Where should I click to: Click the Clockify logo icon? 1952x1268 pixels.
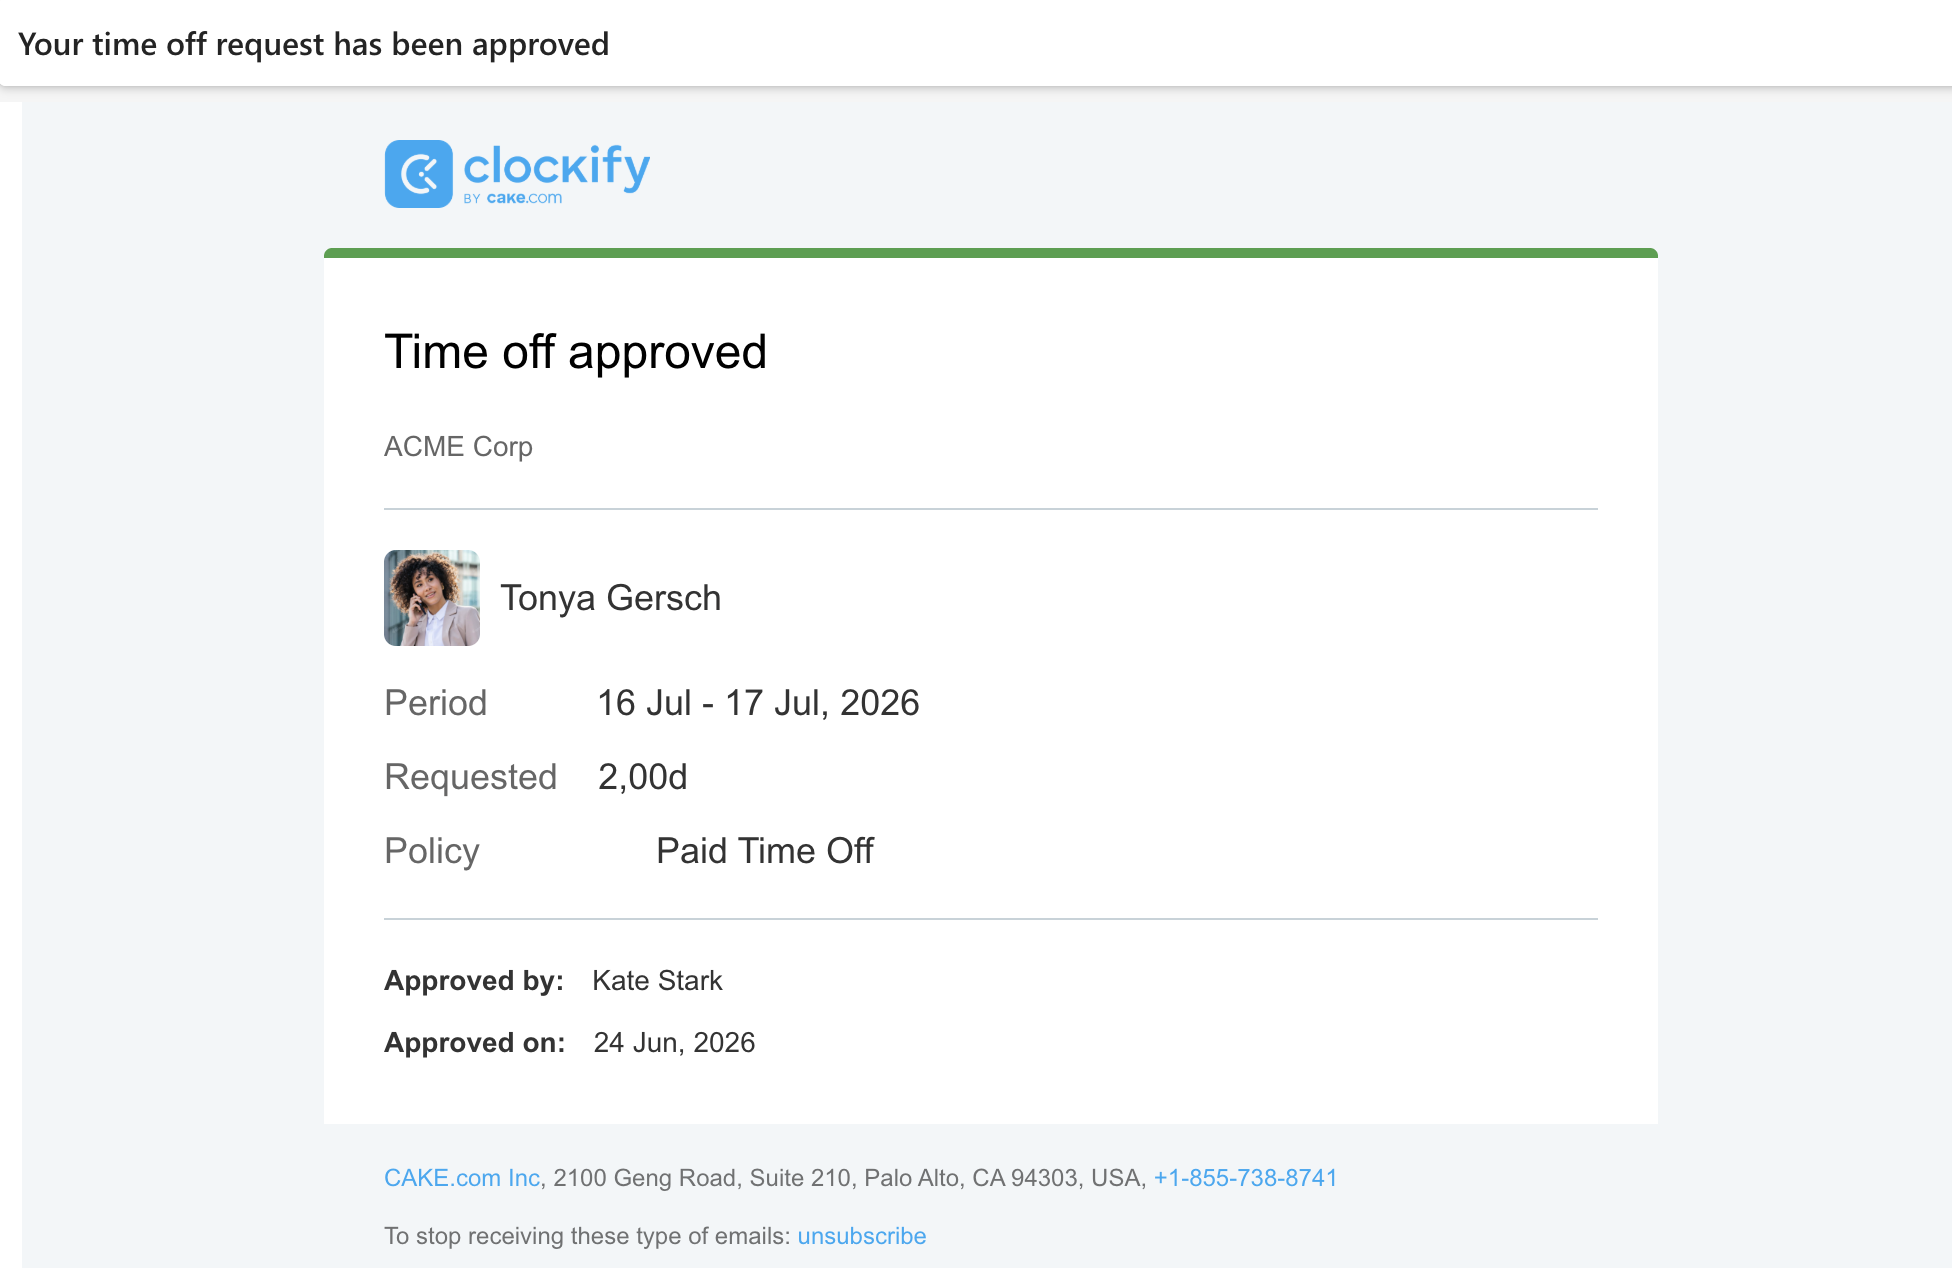(419, 174)
